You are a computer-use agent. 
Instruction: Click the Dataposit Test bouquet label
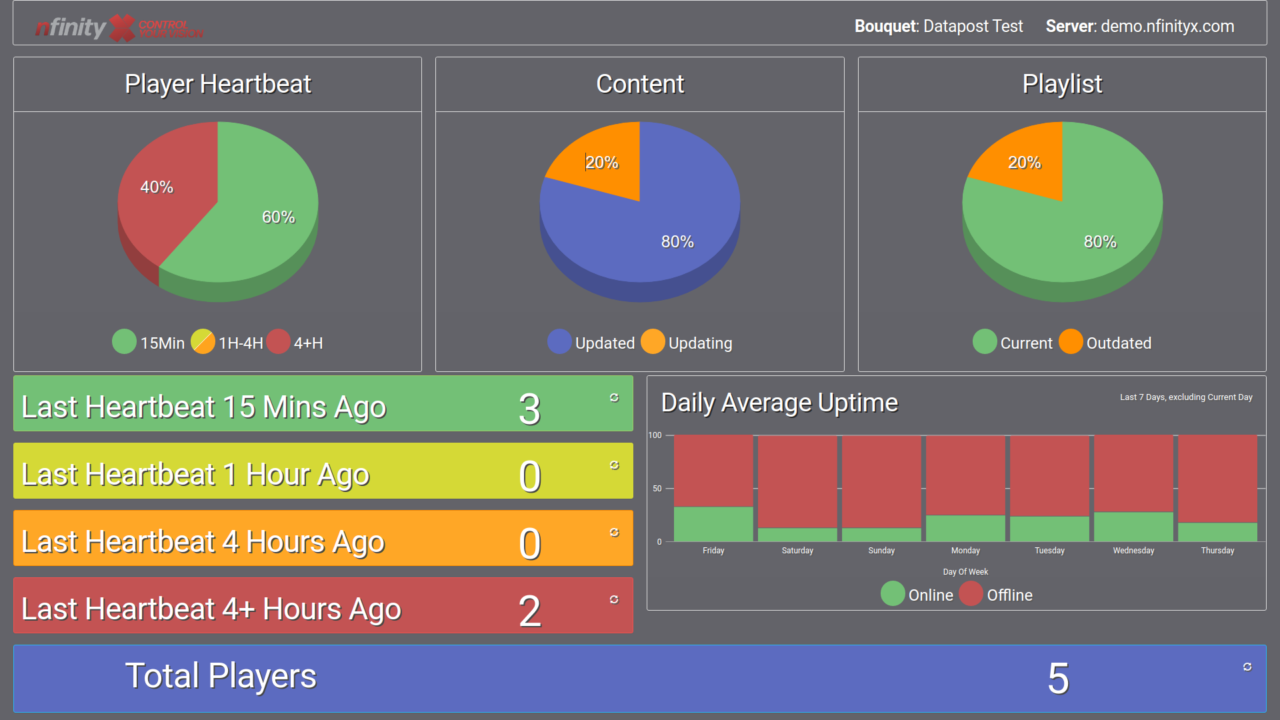[972, 26]
